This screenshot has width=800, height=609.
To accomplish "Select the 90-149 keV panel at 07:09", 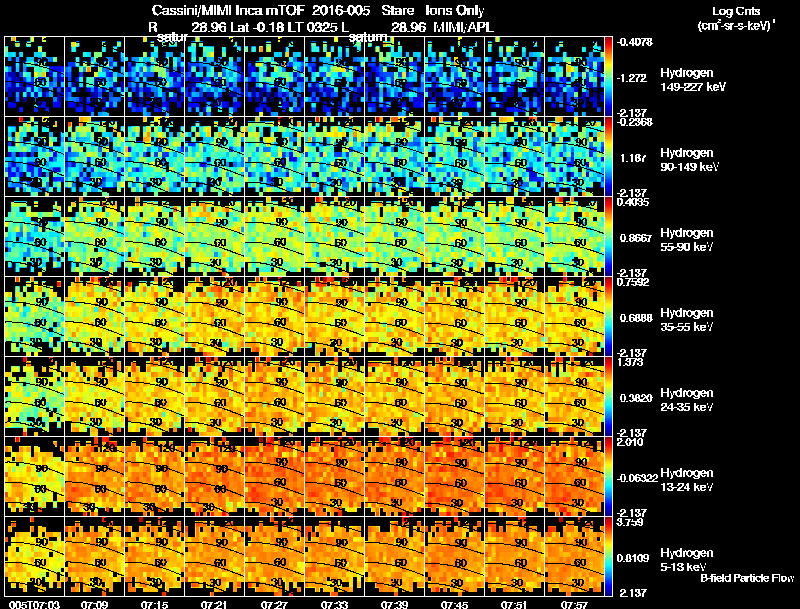I will [x=94, y=157].
